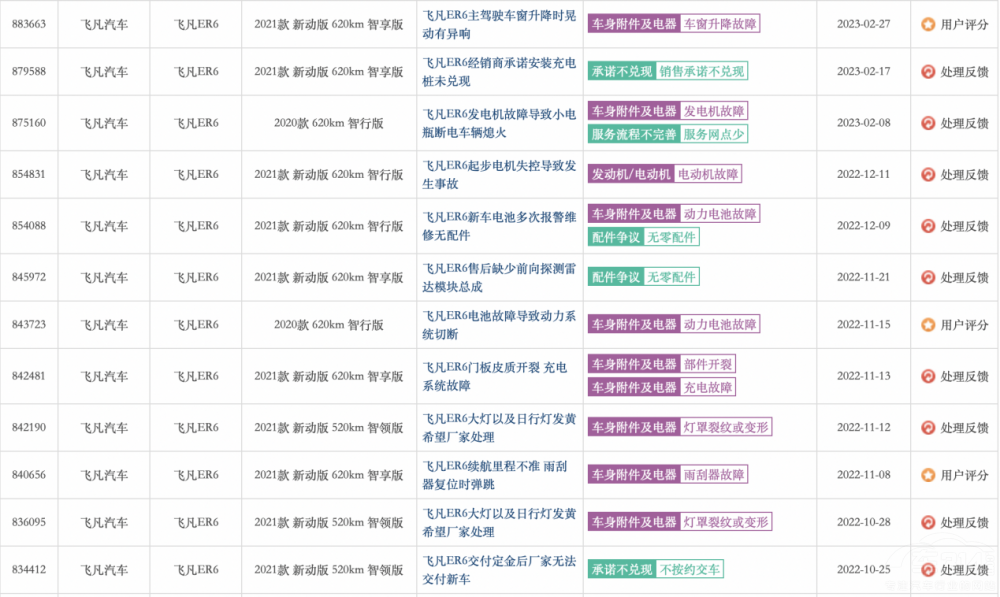Click the 用户评分 star icon for complaint 840656

(x=928, y=475)
